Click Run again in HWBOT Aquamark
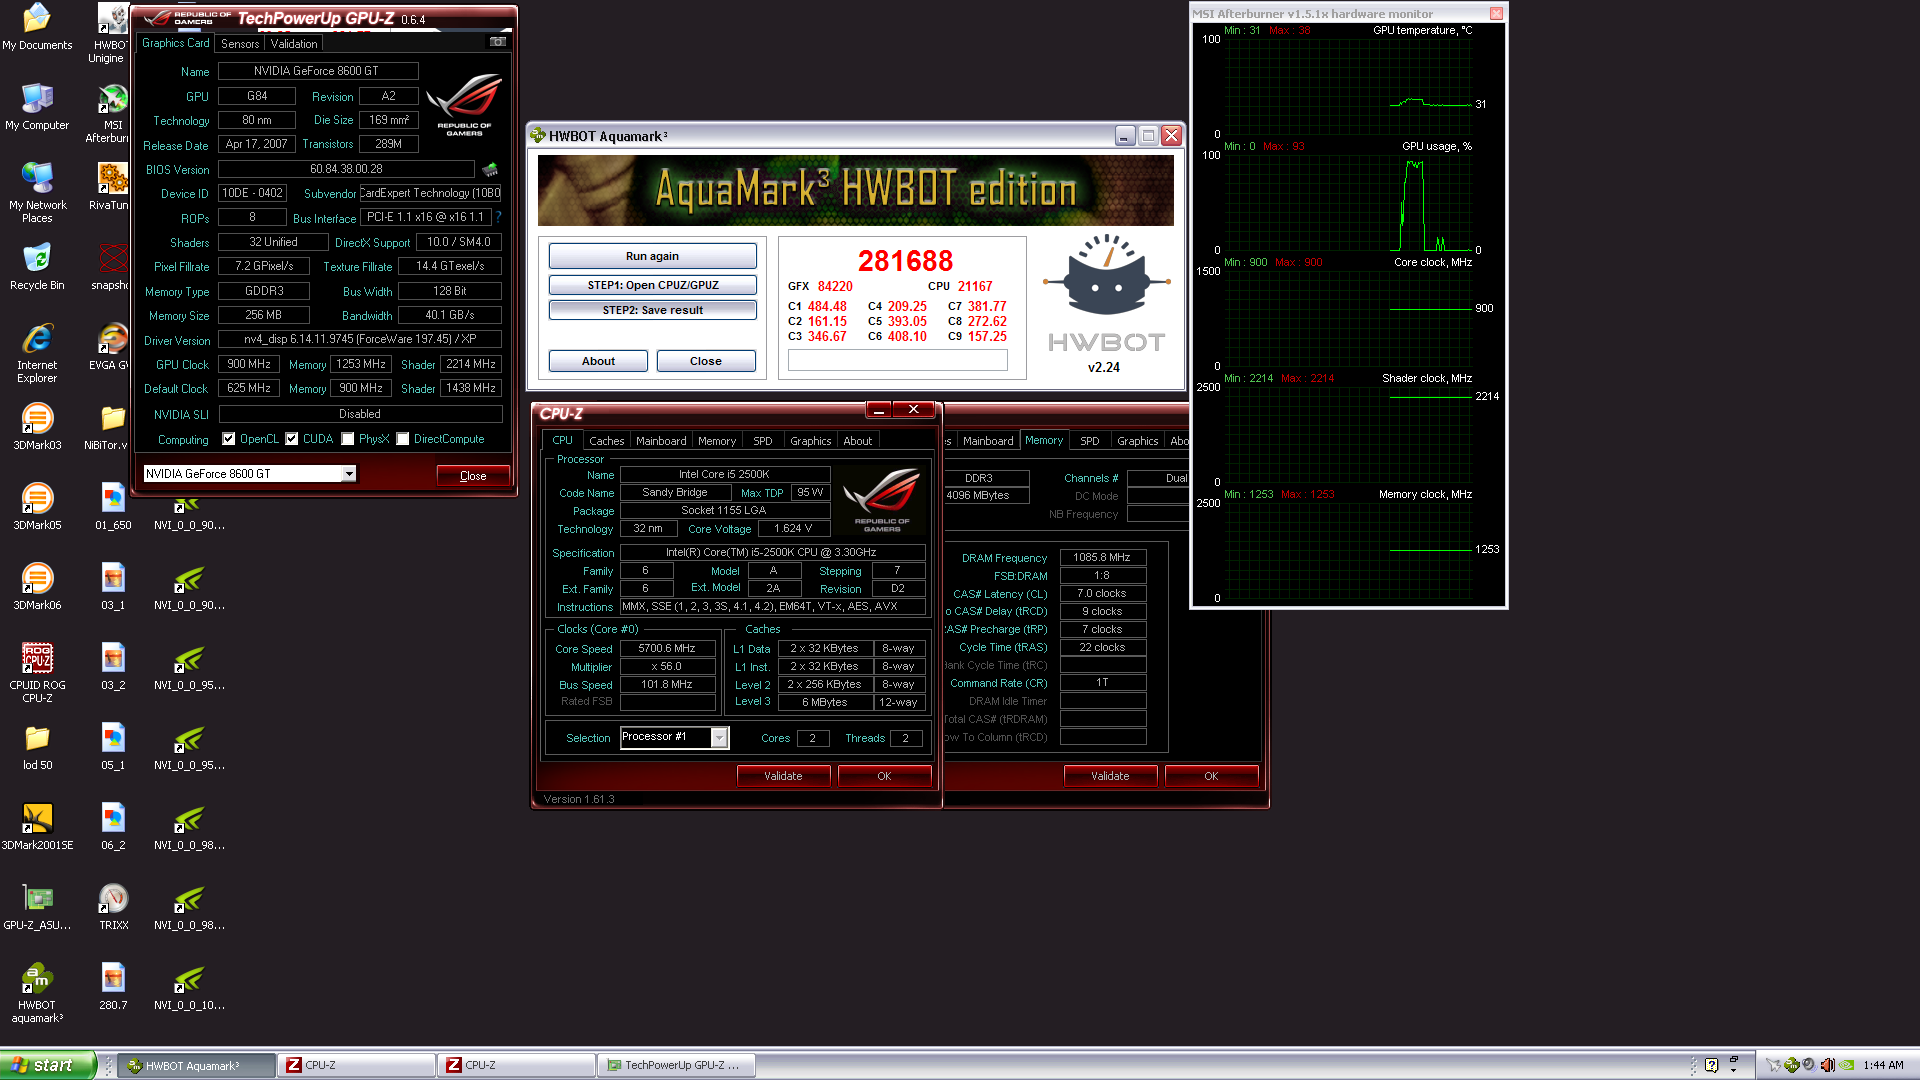Viewport: 1920px width, 1080px height. point(652,256)
